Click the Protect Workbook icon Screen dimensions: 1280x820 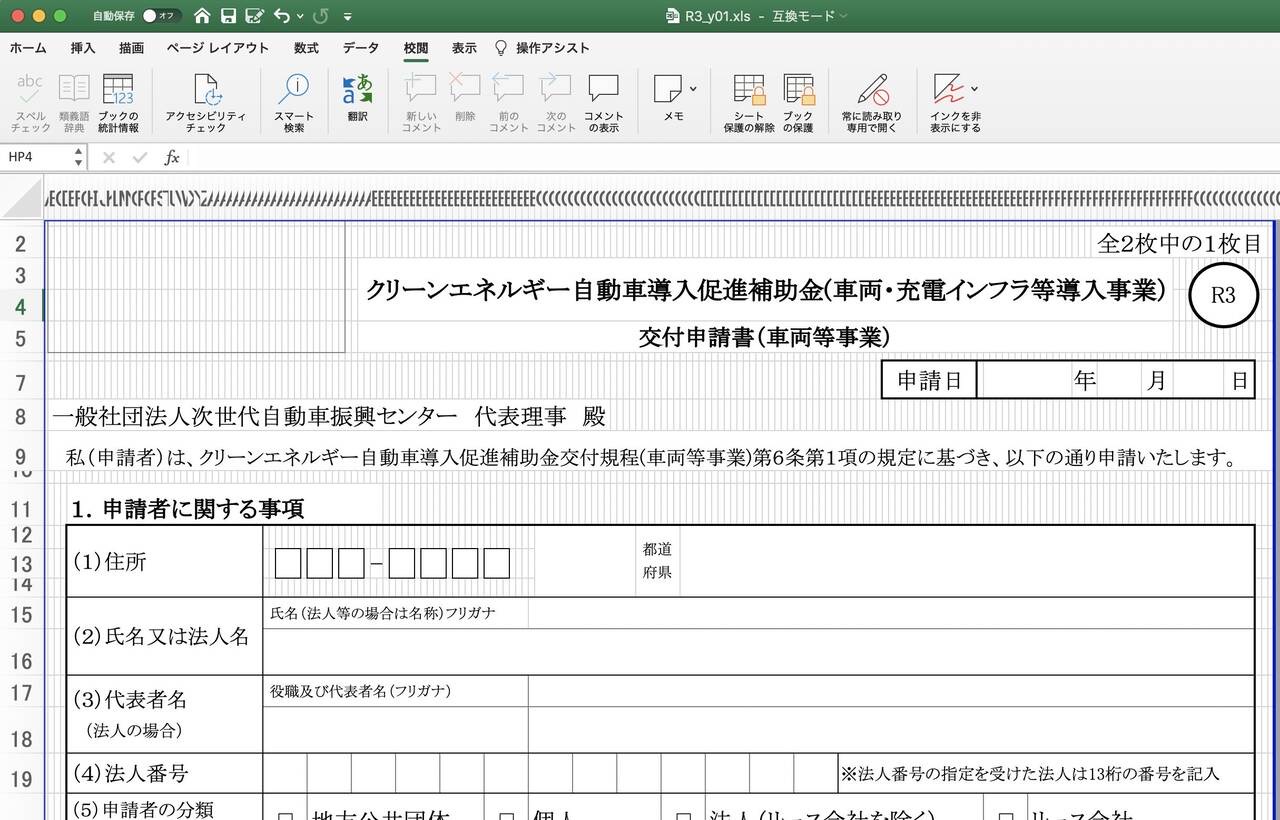798,103
